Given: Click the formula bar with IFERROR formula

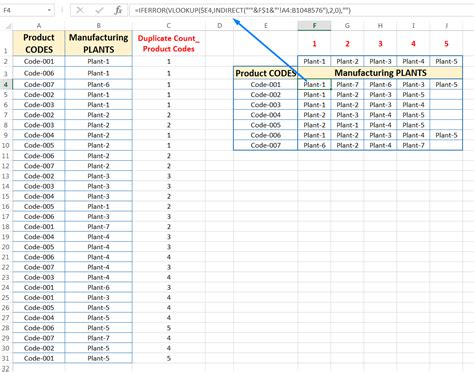Looking at the screenshot, I should coord(301,10).
